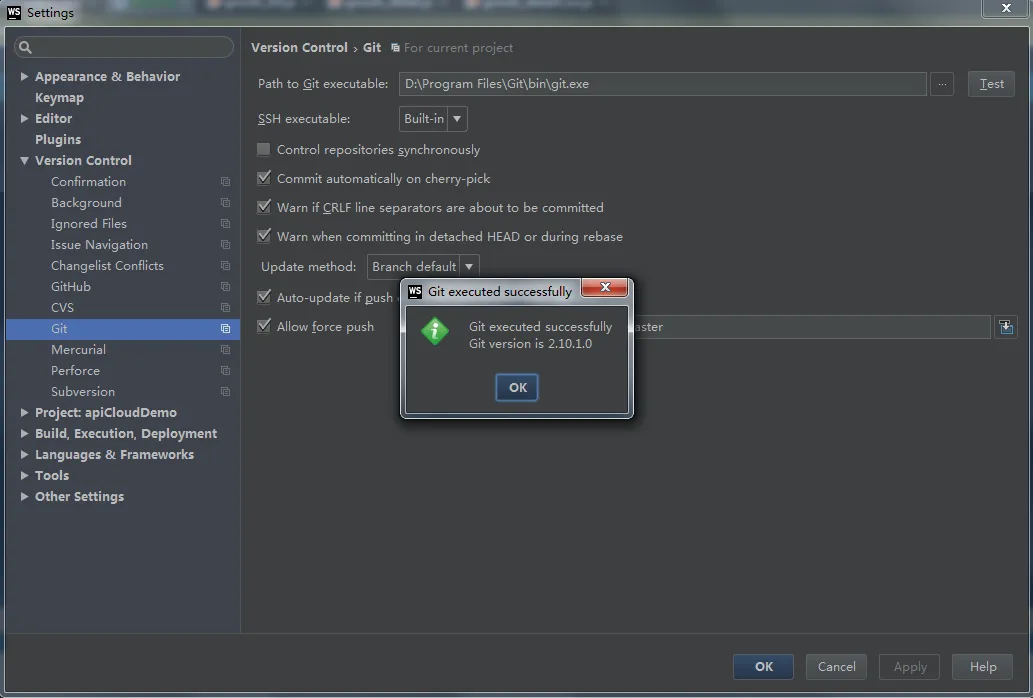
Task: Enable Control repositories synchronously checkbox
Action: [264, 149]
